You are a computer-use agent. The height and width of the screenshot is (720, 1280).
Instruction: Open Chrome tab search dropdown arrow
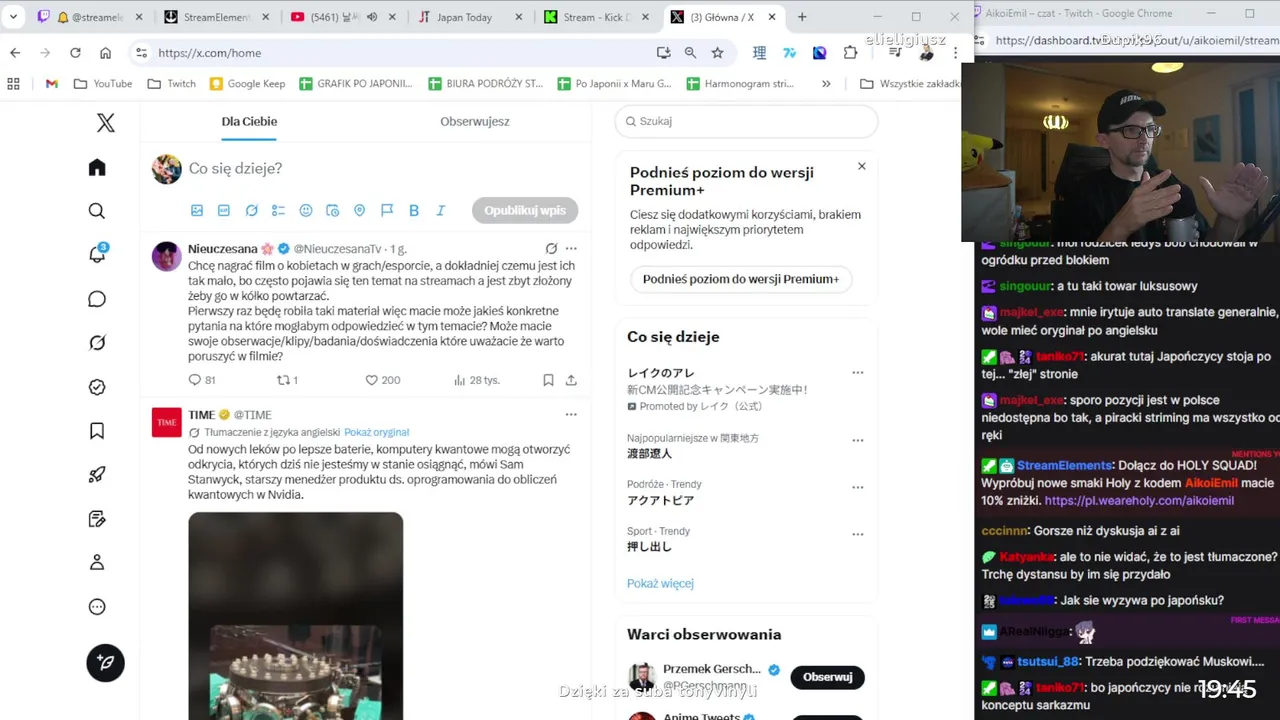14,17
